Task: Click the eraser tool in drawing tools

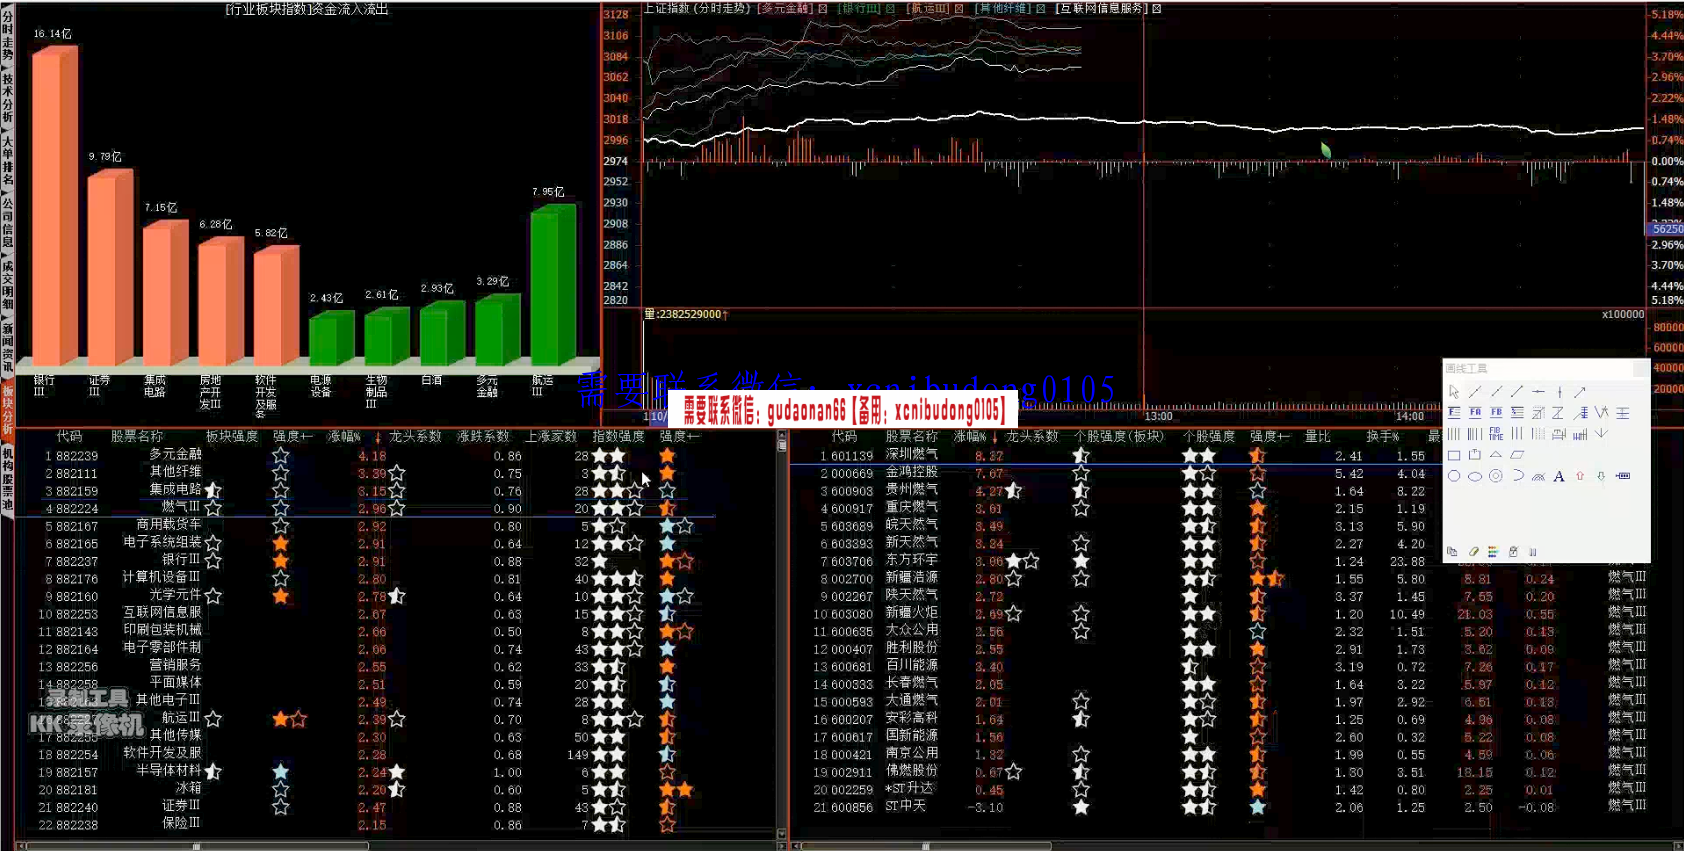Action: pos(1474,552)
